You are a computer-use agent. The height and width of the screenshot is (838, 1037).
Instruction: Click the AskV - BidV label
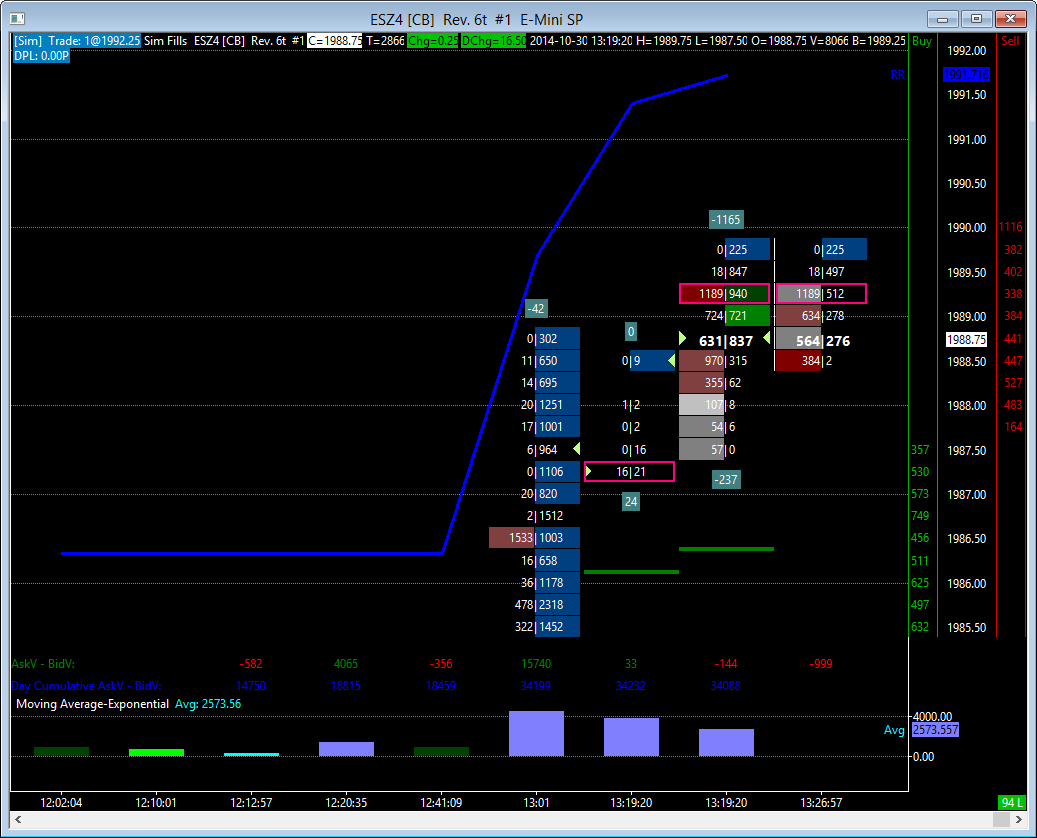43,663
